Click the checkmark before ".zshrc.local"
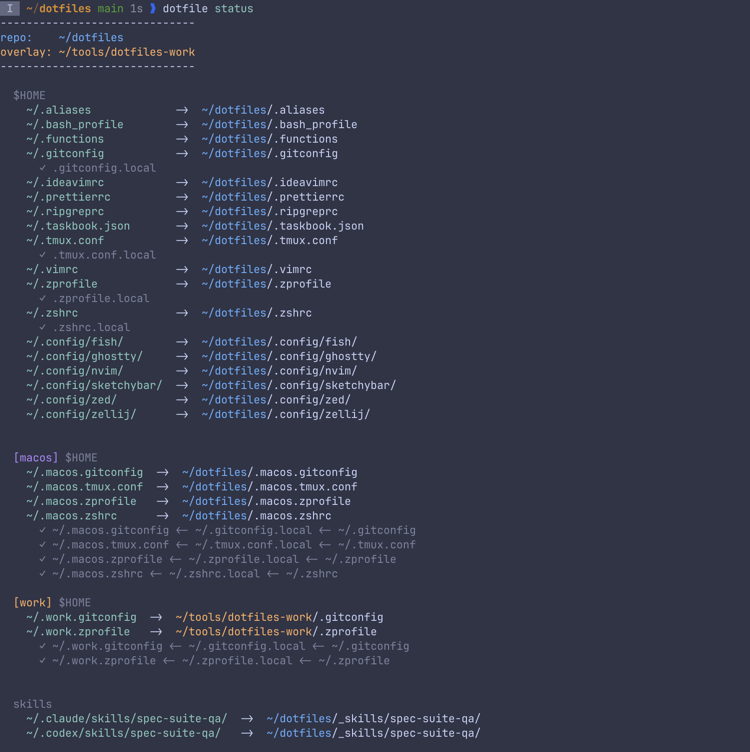Screen dimensions: 750x752 tap(43, 327)
